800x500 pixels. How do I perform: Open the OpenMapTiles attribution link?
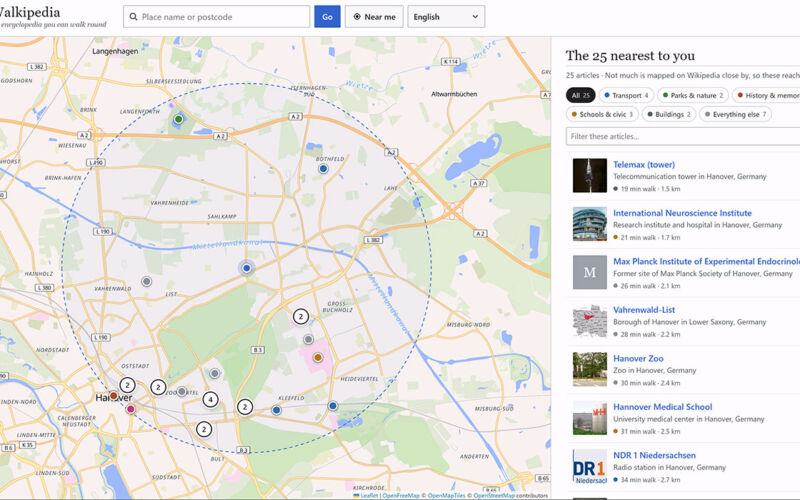click(x=446, y=495)
